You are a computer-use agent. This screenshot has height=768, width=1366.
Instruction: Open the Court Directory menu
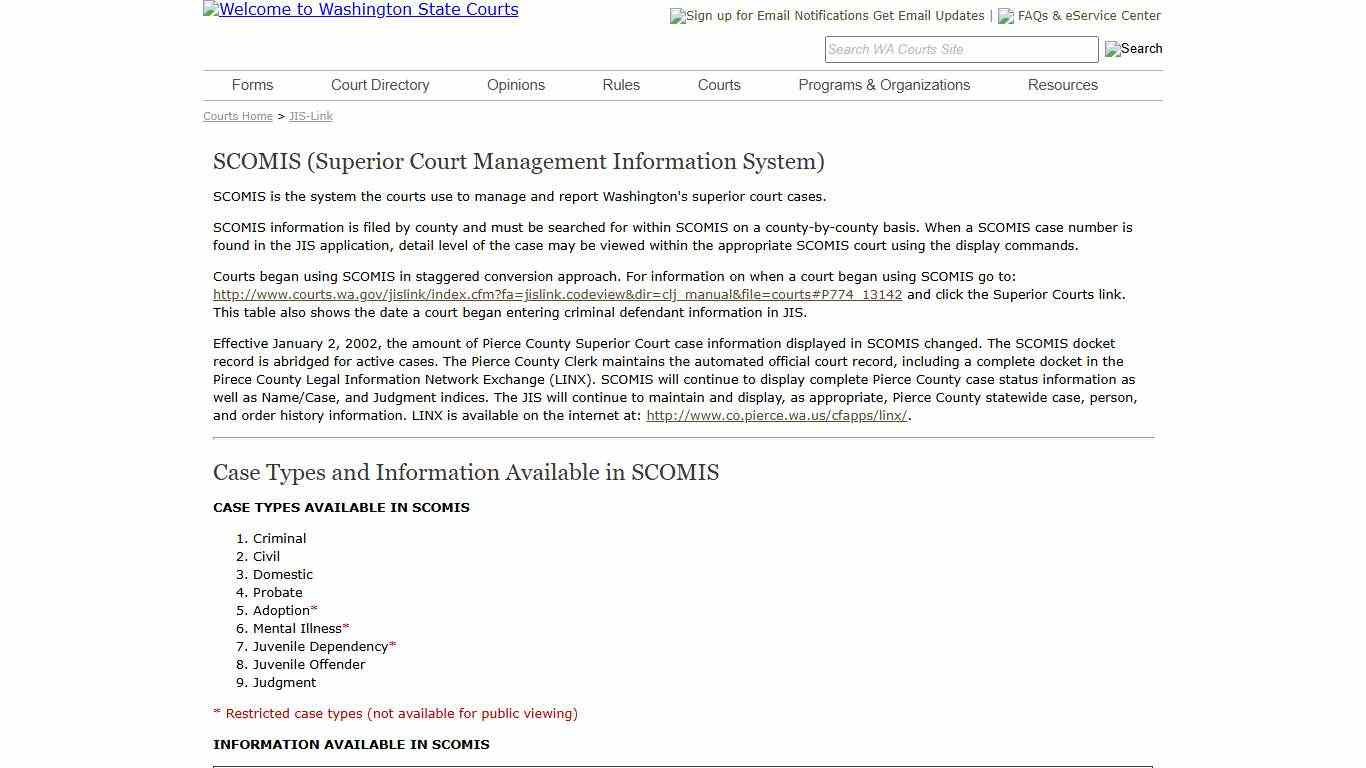[380, 85]
